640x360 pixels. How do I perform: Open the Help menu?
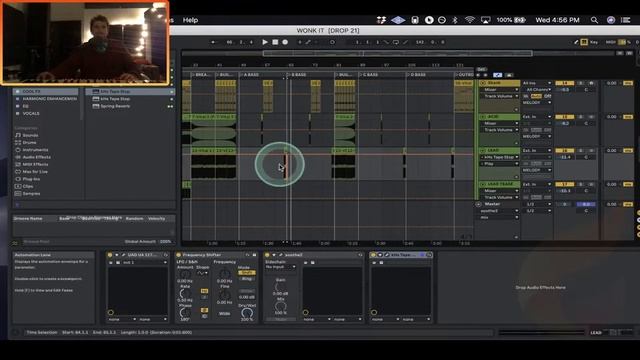(190, 20)
